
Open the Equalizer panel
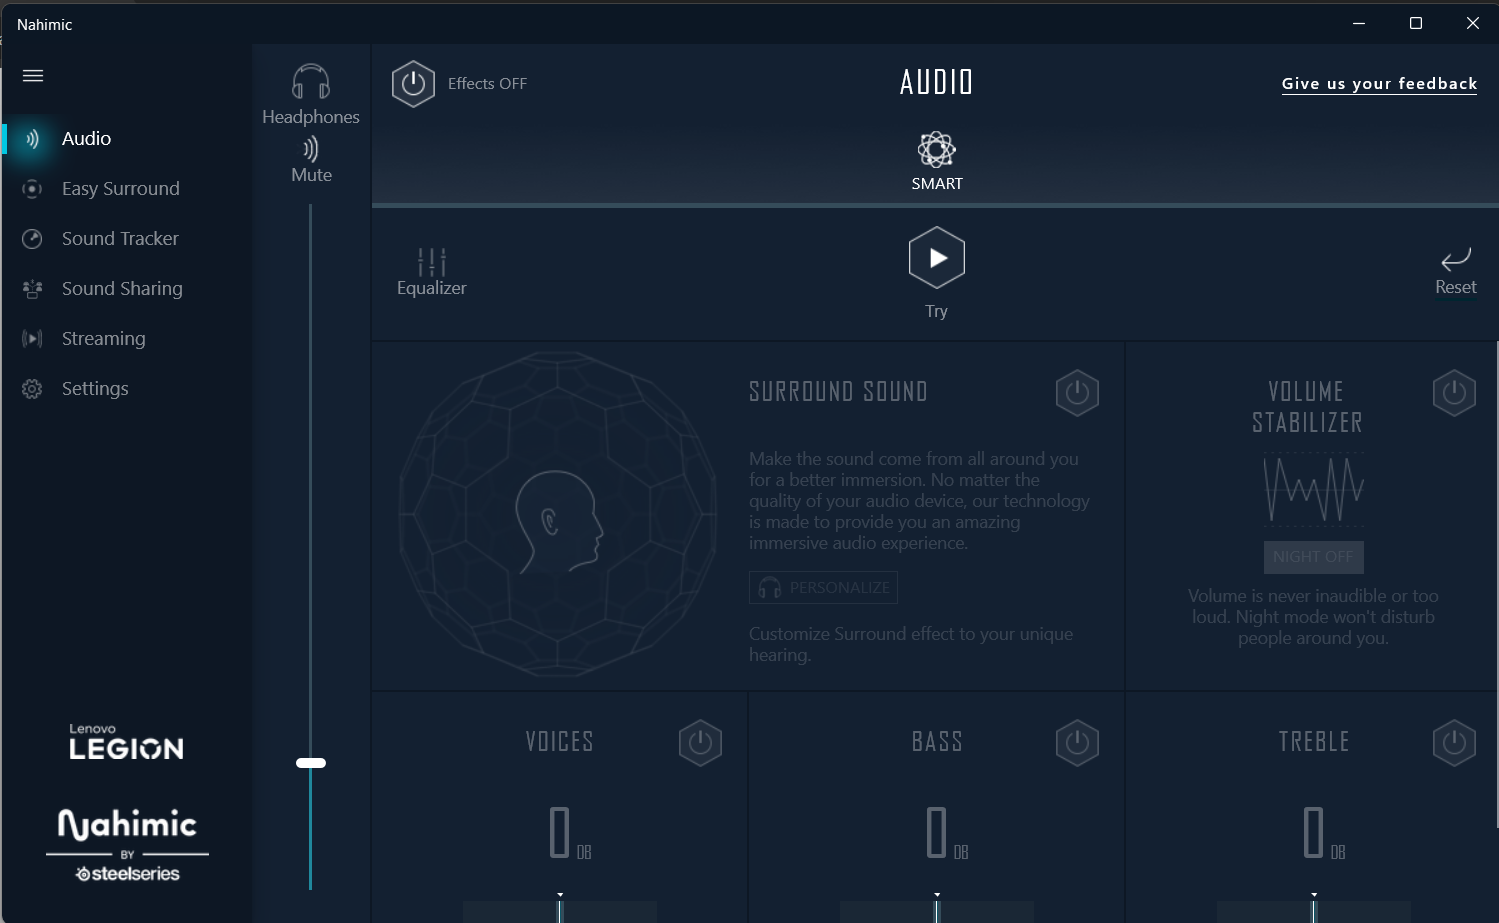(431, 263)
